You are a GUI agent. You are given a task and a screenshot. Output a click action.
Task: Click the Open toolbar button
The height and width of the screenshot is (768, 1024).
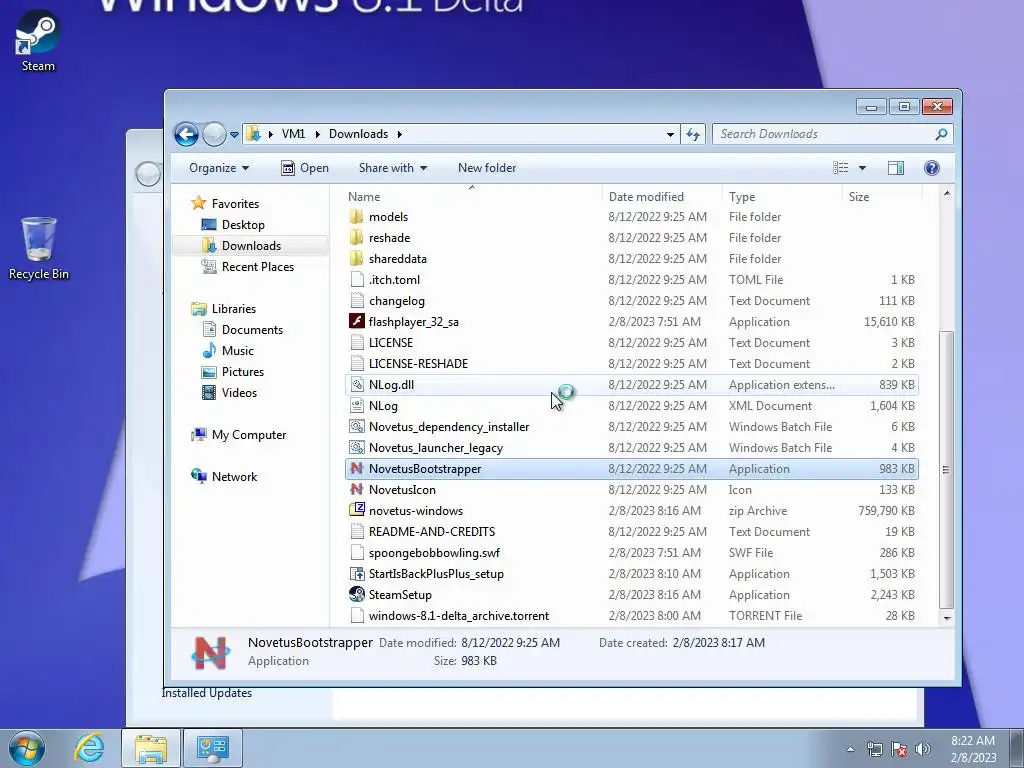pyautogui.click(x=305, y=168)
